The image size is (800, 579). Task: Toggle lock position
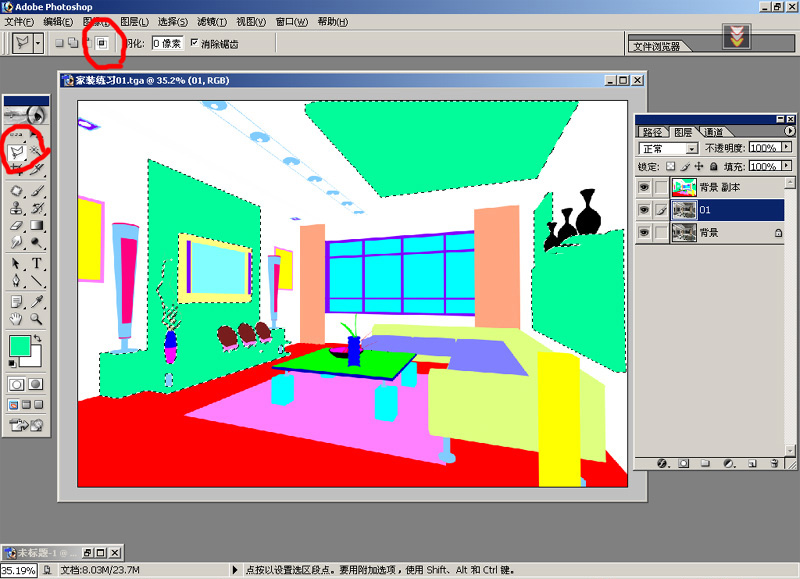pos(699,166)
